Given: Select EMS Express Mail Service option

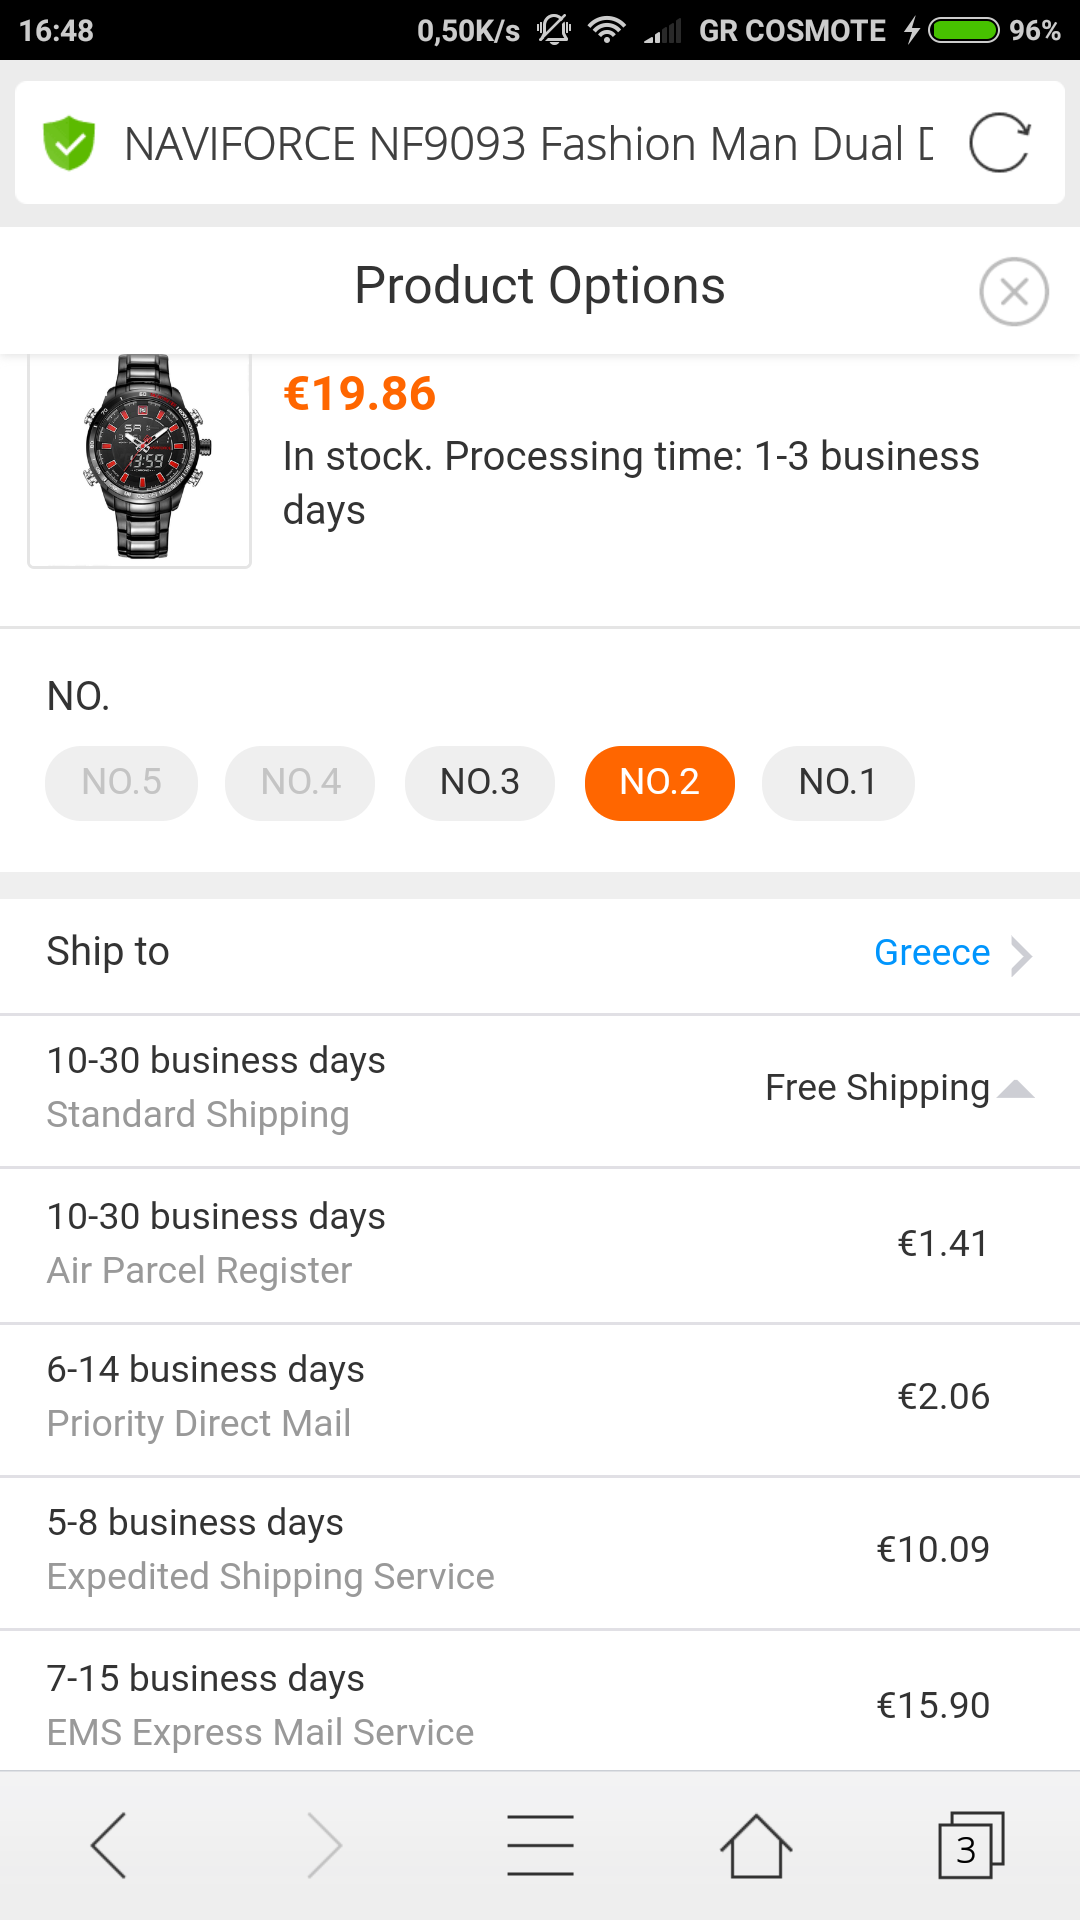Looking at the screenshot, I should coord(540,1704).
